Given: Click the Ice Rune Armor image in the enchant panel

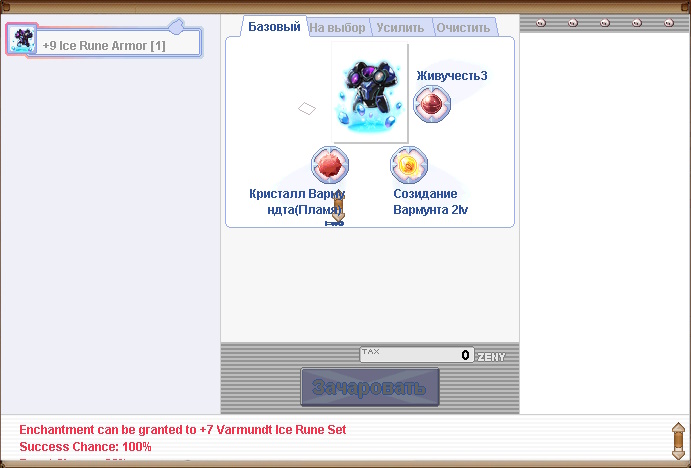Looking at the screenshot, I should coord(370,92).
